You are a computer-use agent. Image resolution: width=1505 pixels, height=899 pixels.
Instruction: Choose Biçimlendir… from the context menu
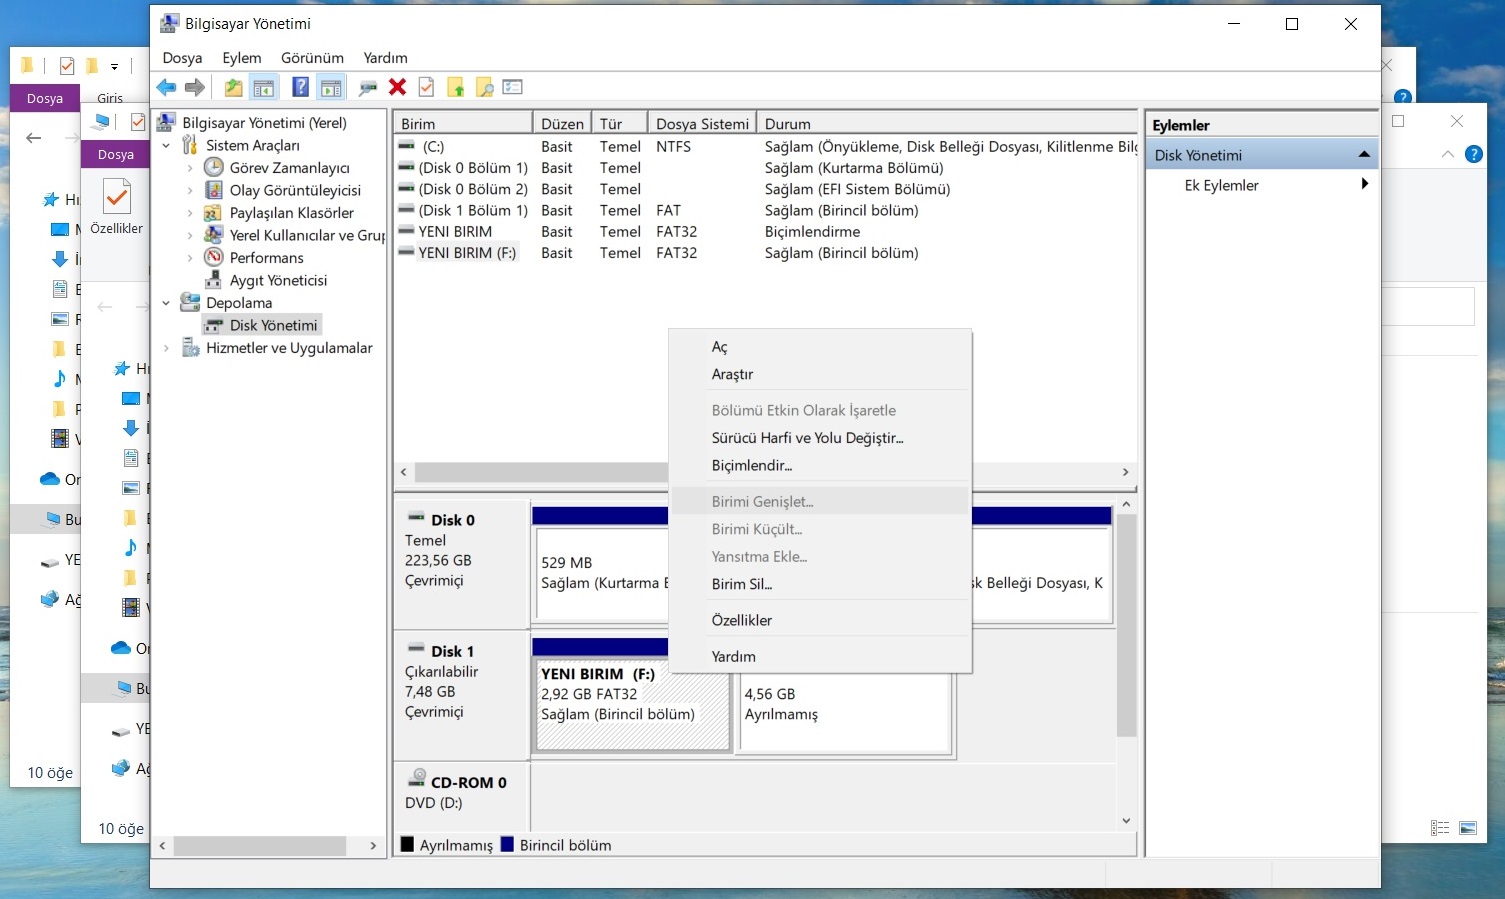click(820, 465)
